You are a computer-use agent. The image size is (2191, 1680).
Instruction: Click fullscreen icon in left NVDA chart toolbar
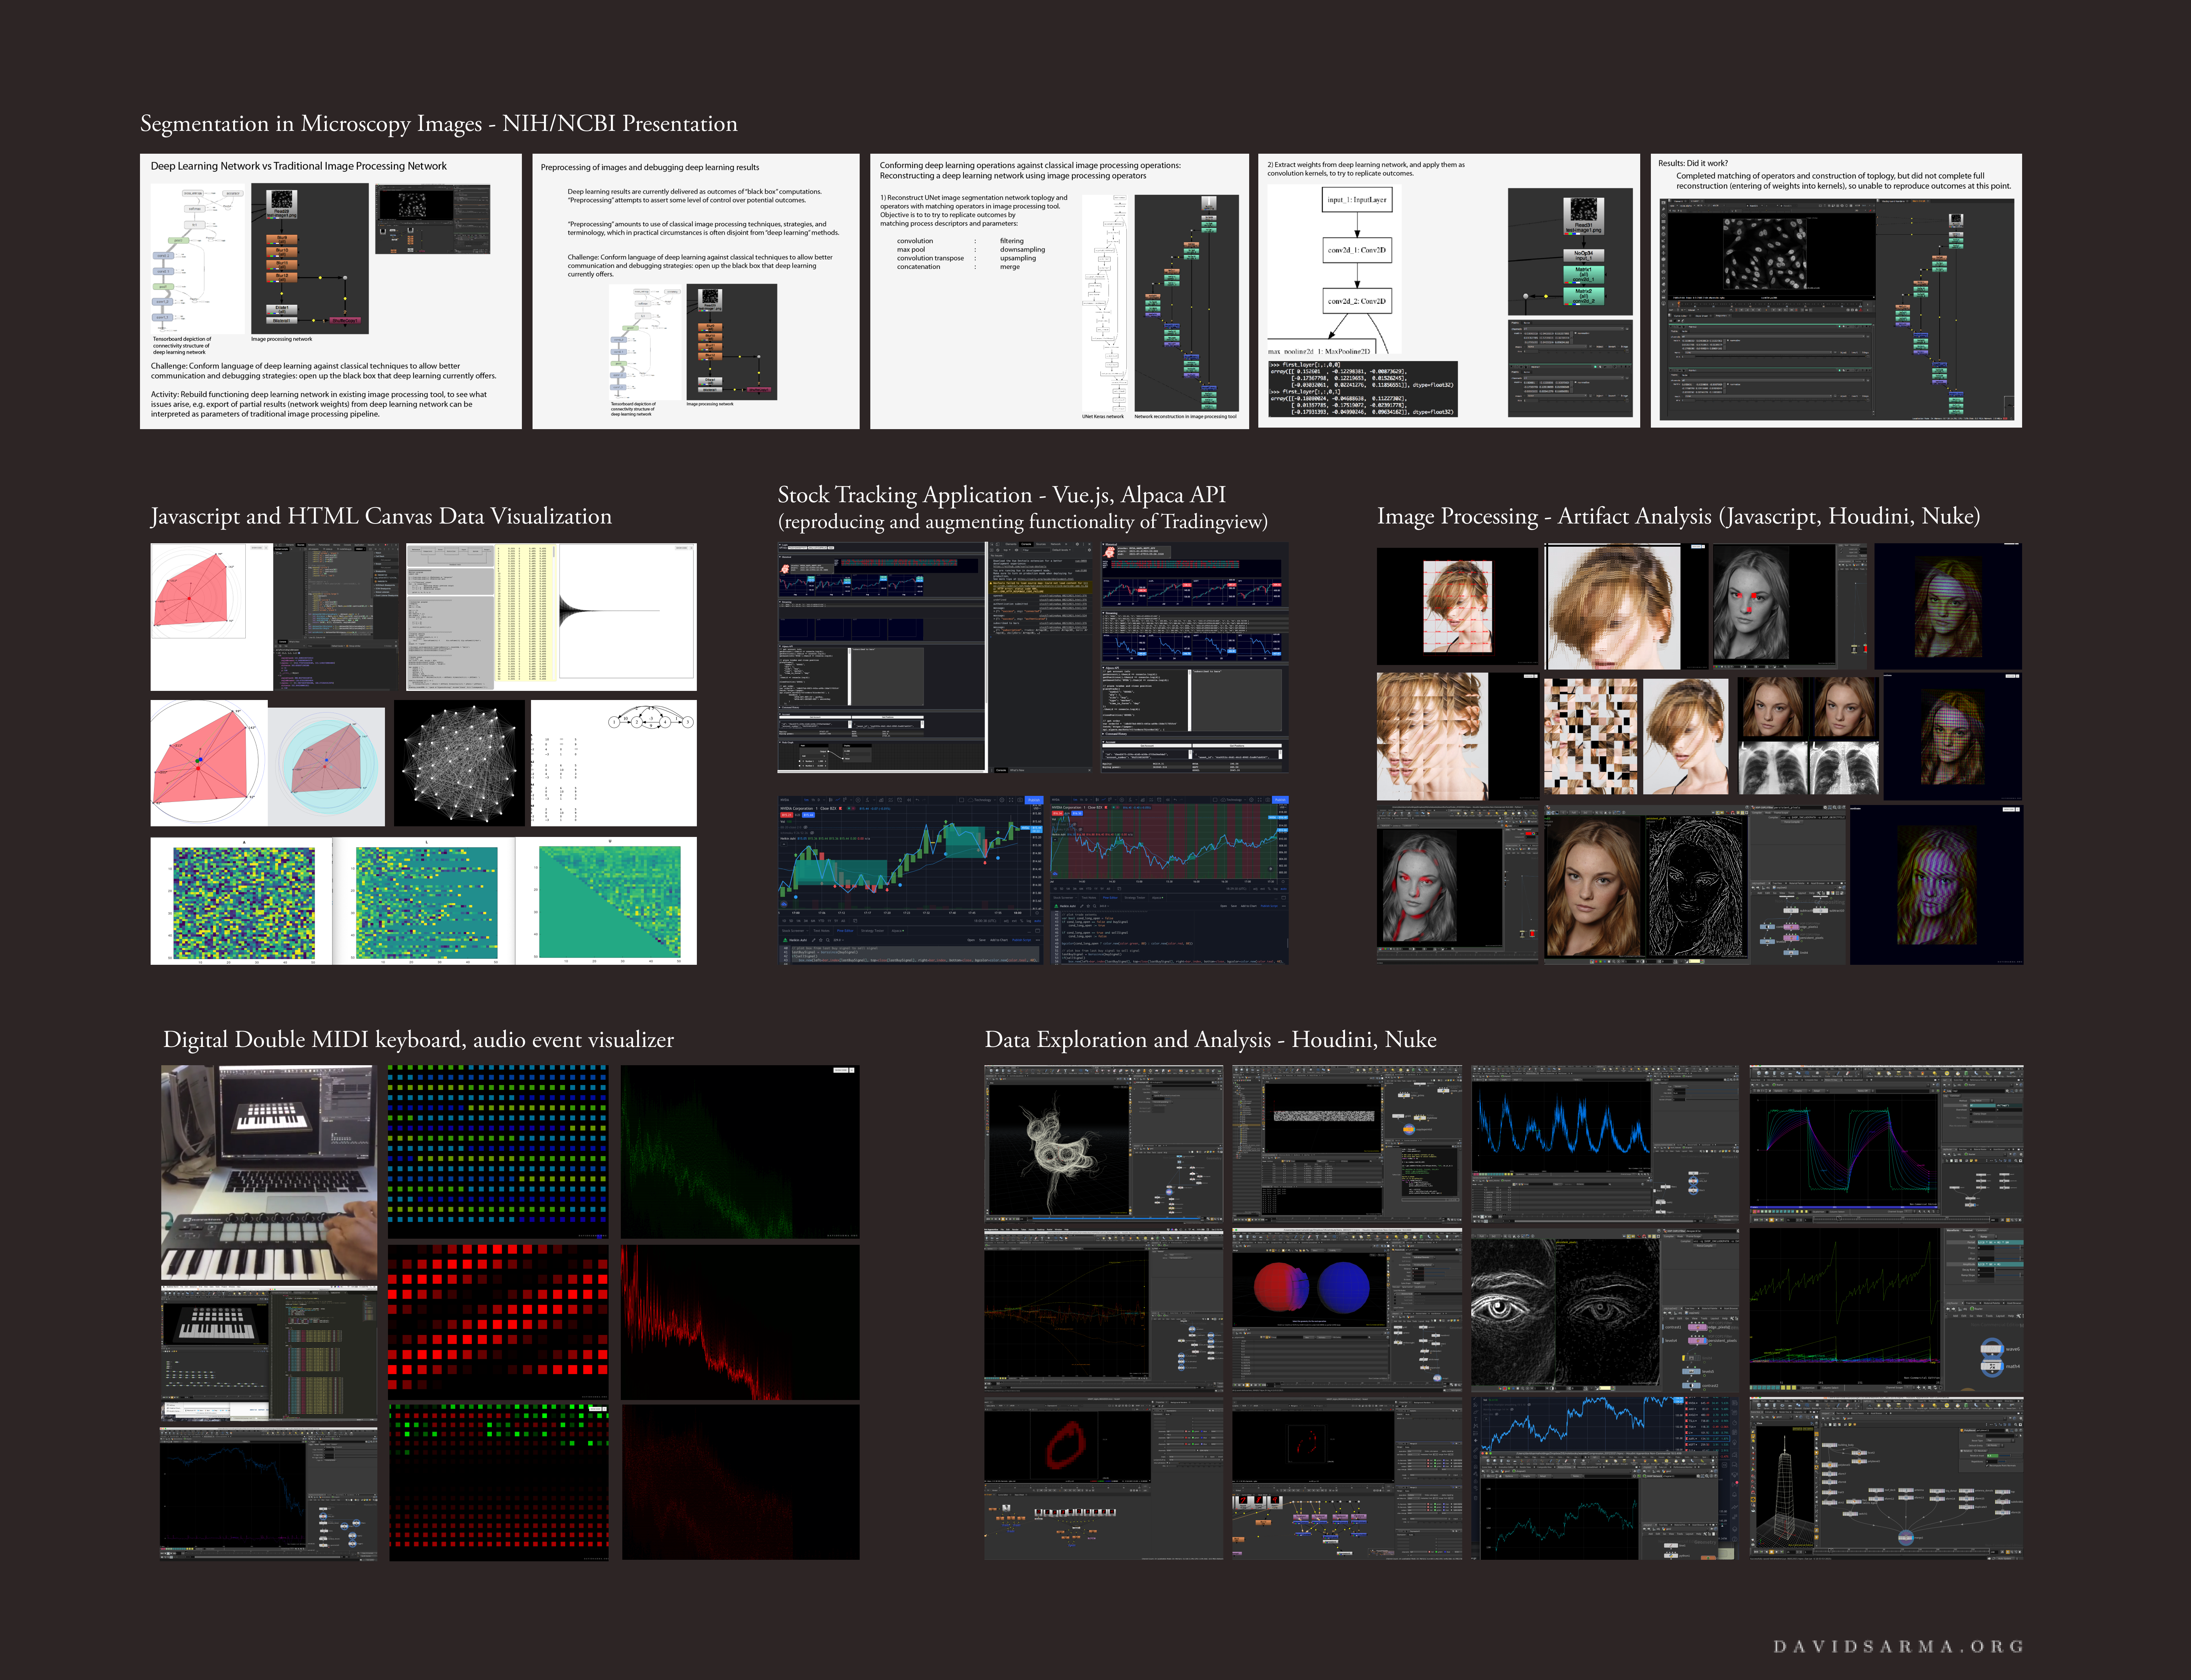[1011, 800]
